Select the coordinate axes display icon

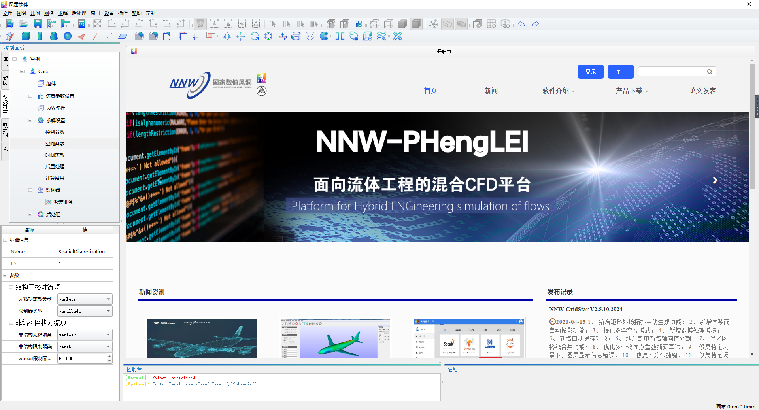pyautogui.click(x=434, y=23)
